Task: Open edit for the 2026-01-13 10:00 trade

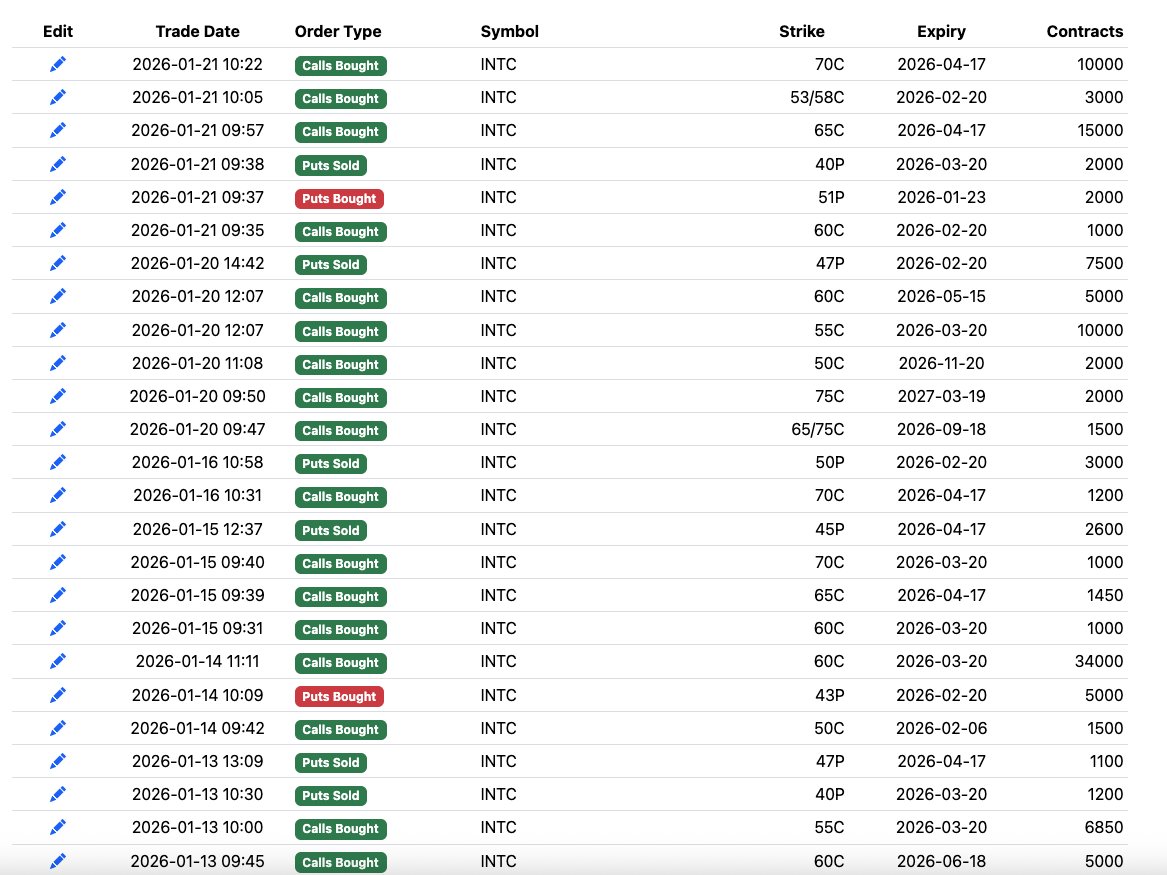Action: pos(57,827)
